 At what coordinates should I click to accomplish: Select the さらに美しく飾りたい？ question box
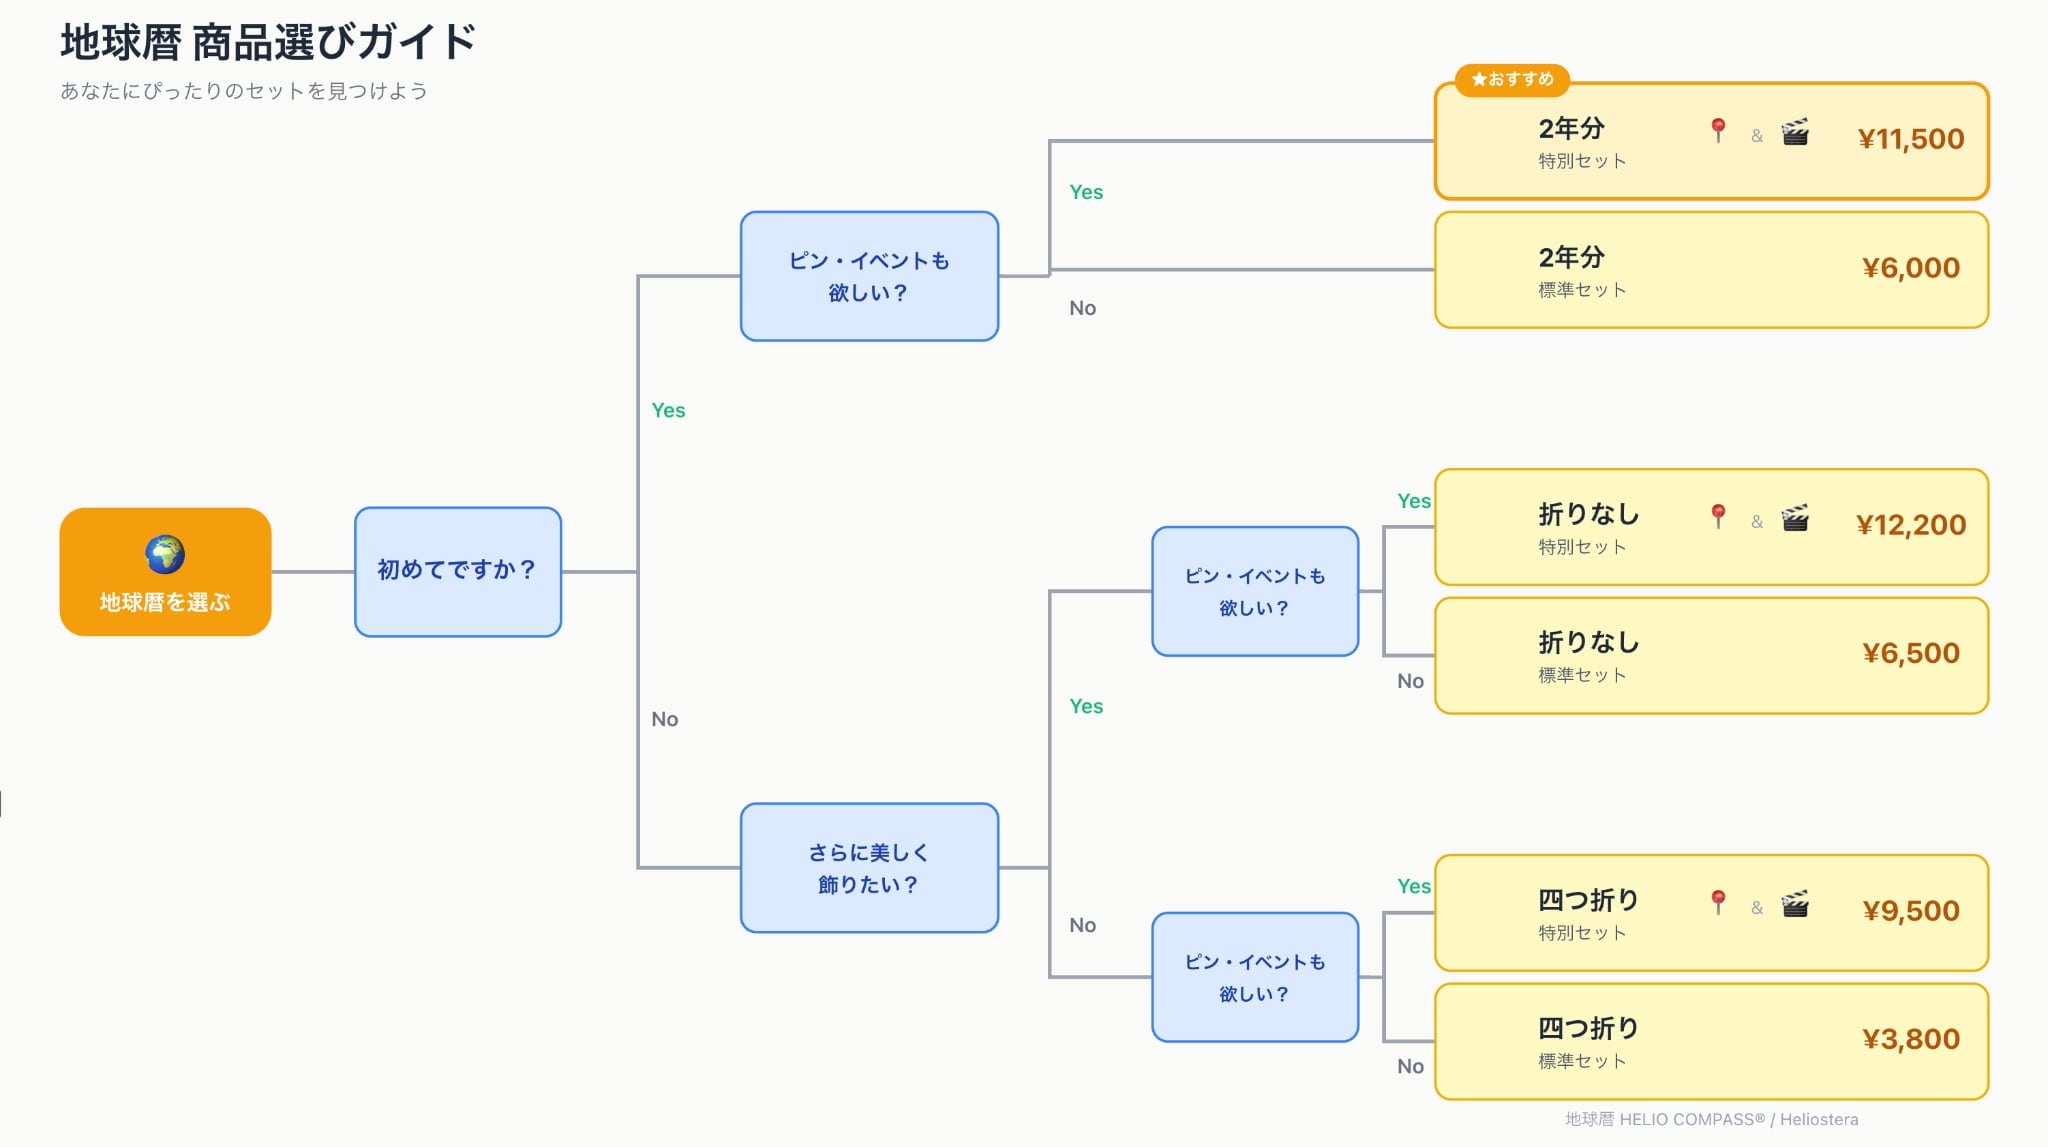869,868
